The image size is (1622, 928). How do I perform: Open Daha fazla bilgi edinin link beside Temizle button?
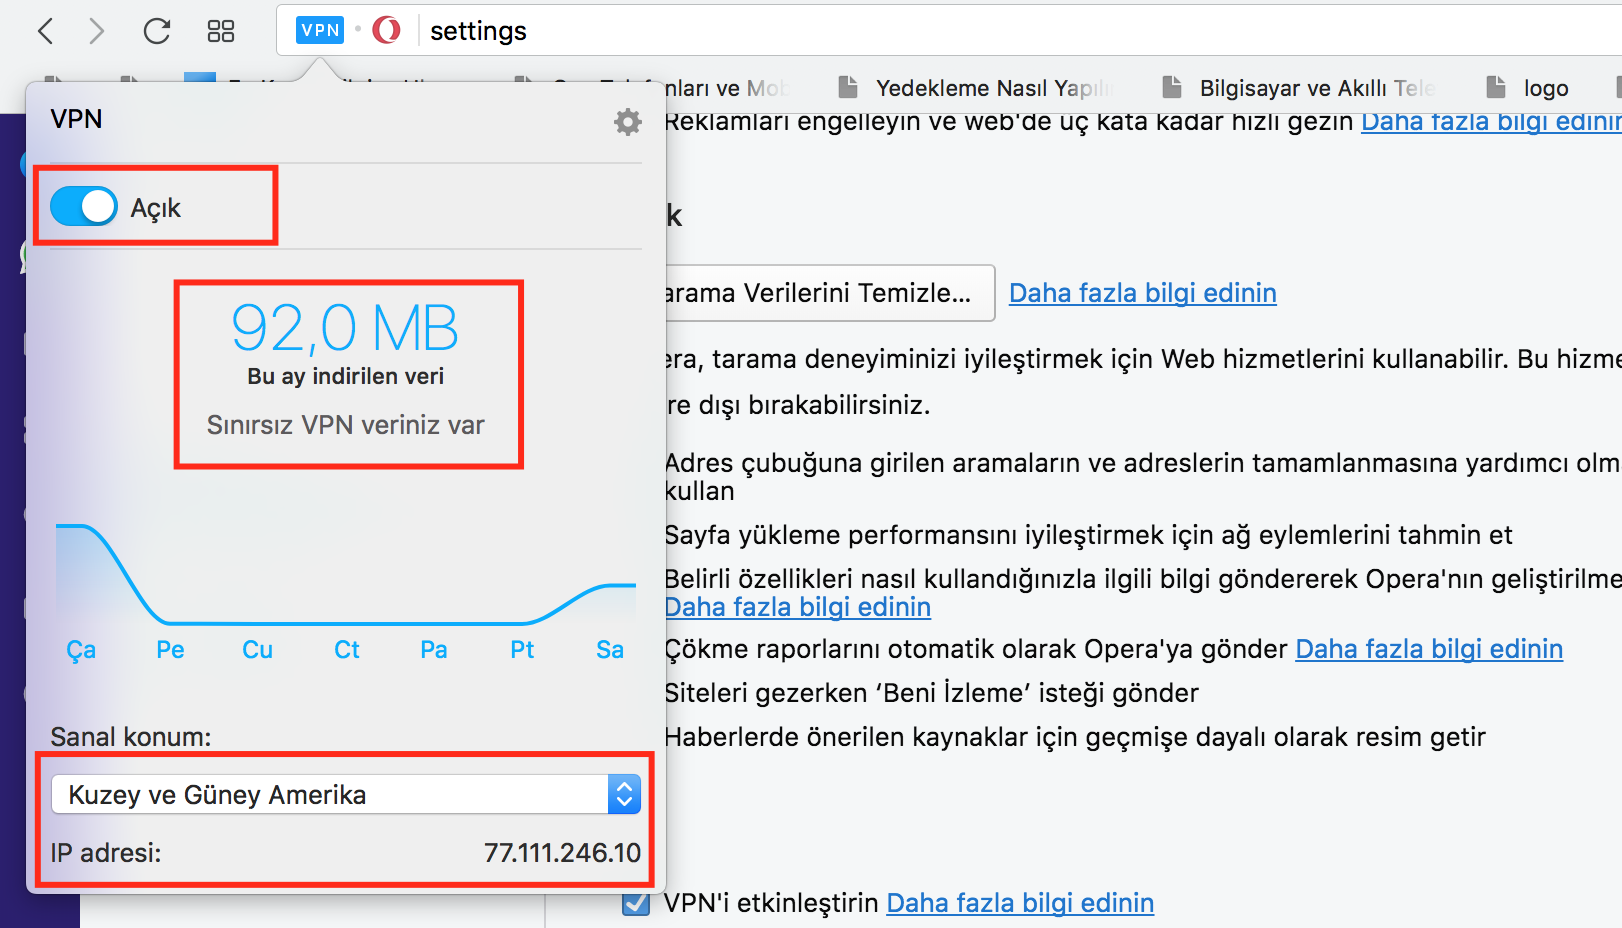pyautogui.click(x=1142, y=293)
